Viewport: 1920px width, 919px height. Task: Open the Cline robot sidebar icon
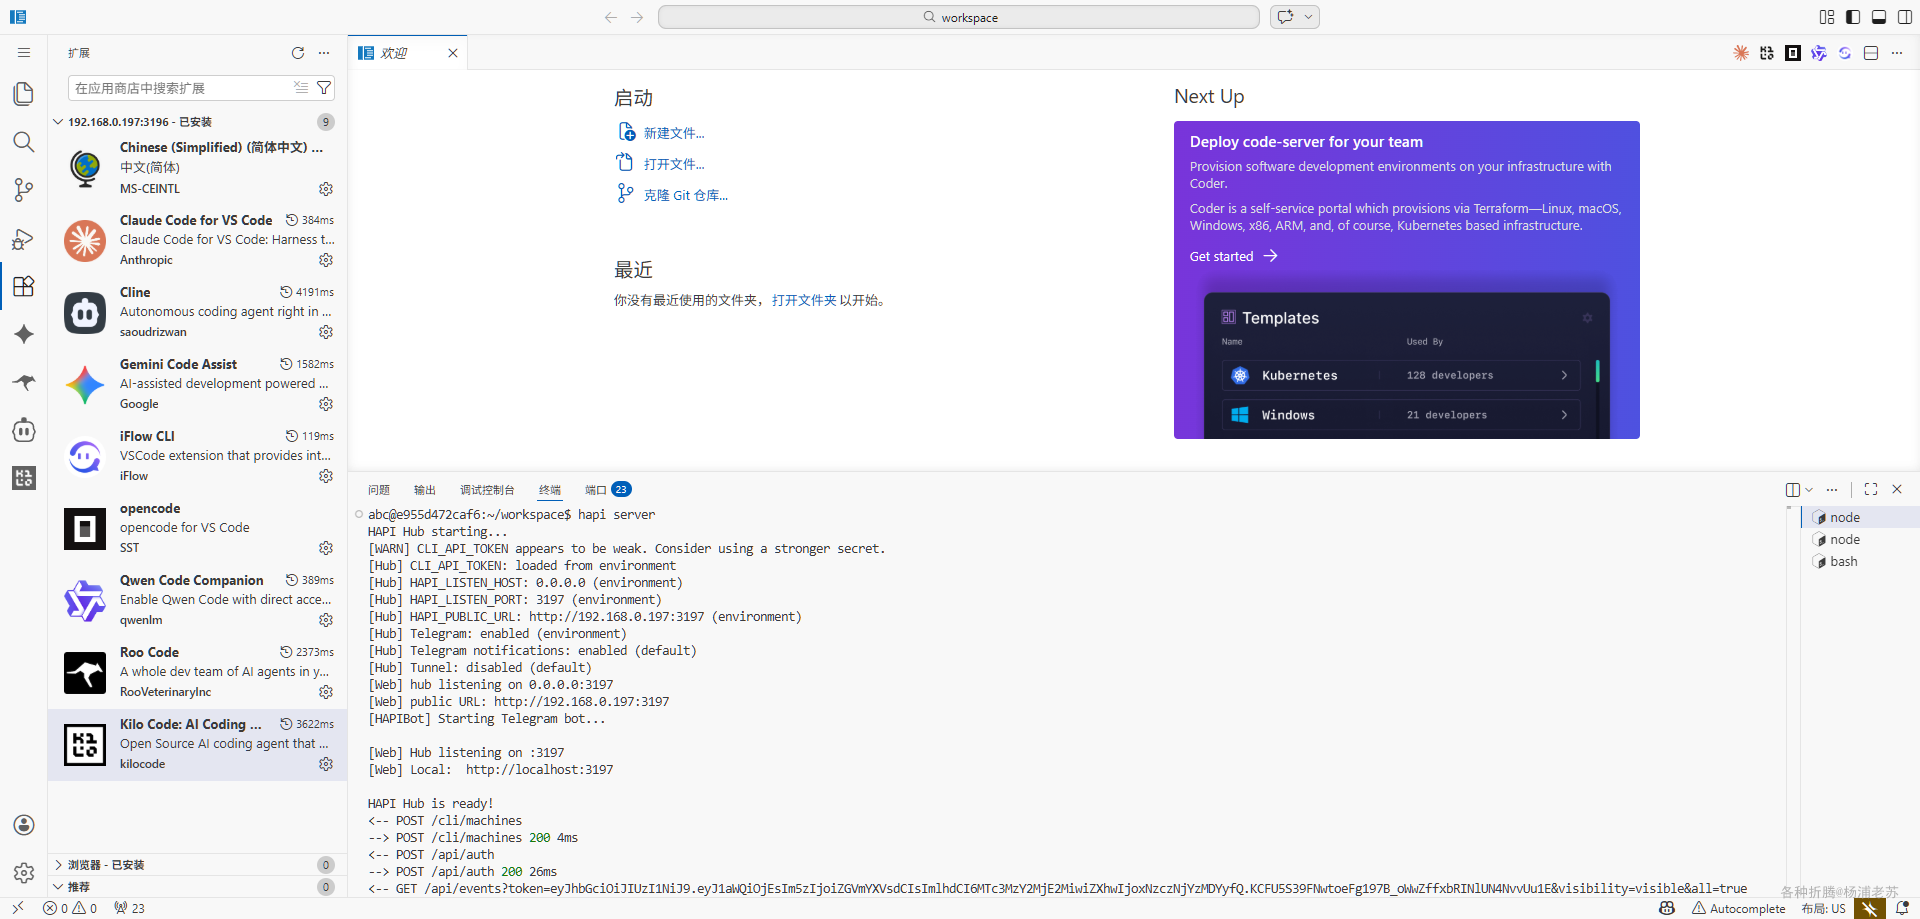click(x=24, y=430)
